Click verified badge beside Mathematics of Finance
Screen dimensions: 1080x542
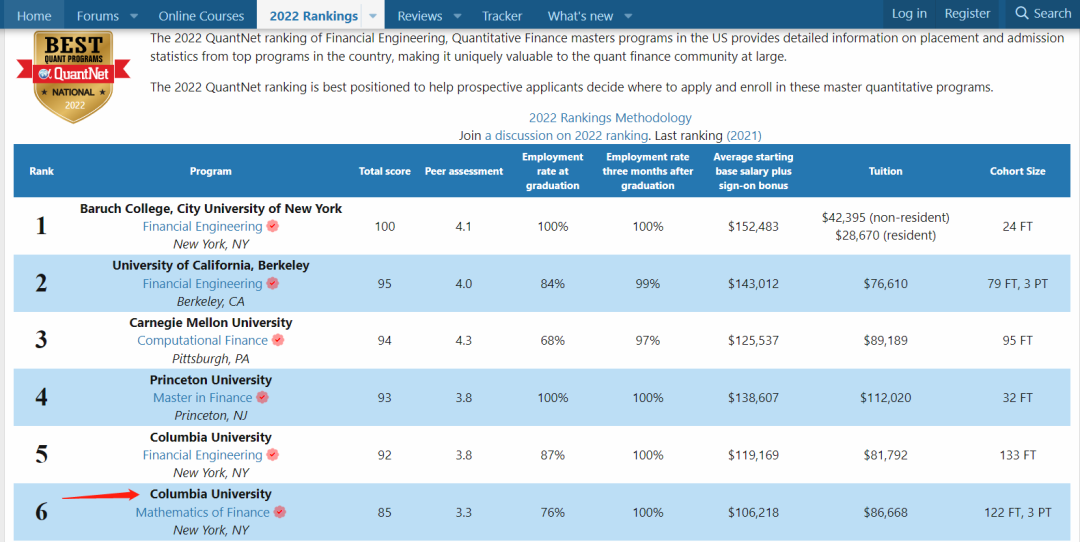(280, 512)
